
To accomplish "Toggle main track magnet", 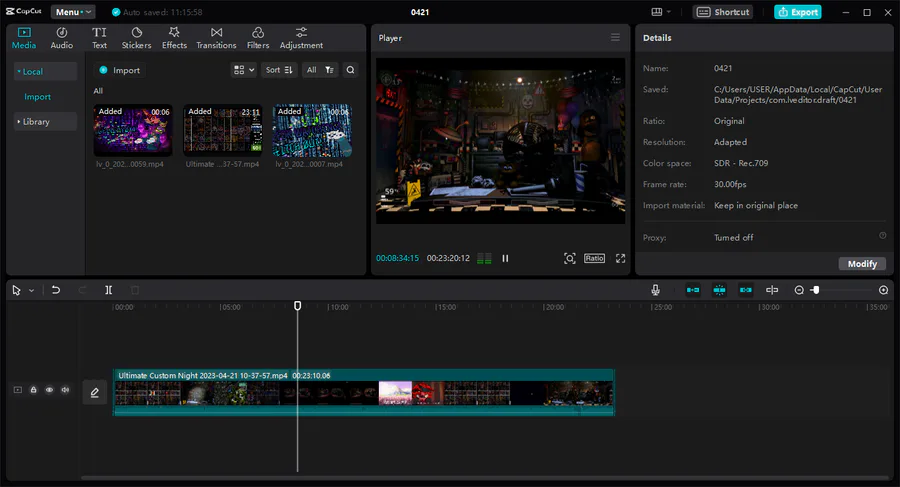I will 693,290.
